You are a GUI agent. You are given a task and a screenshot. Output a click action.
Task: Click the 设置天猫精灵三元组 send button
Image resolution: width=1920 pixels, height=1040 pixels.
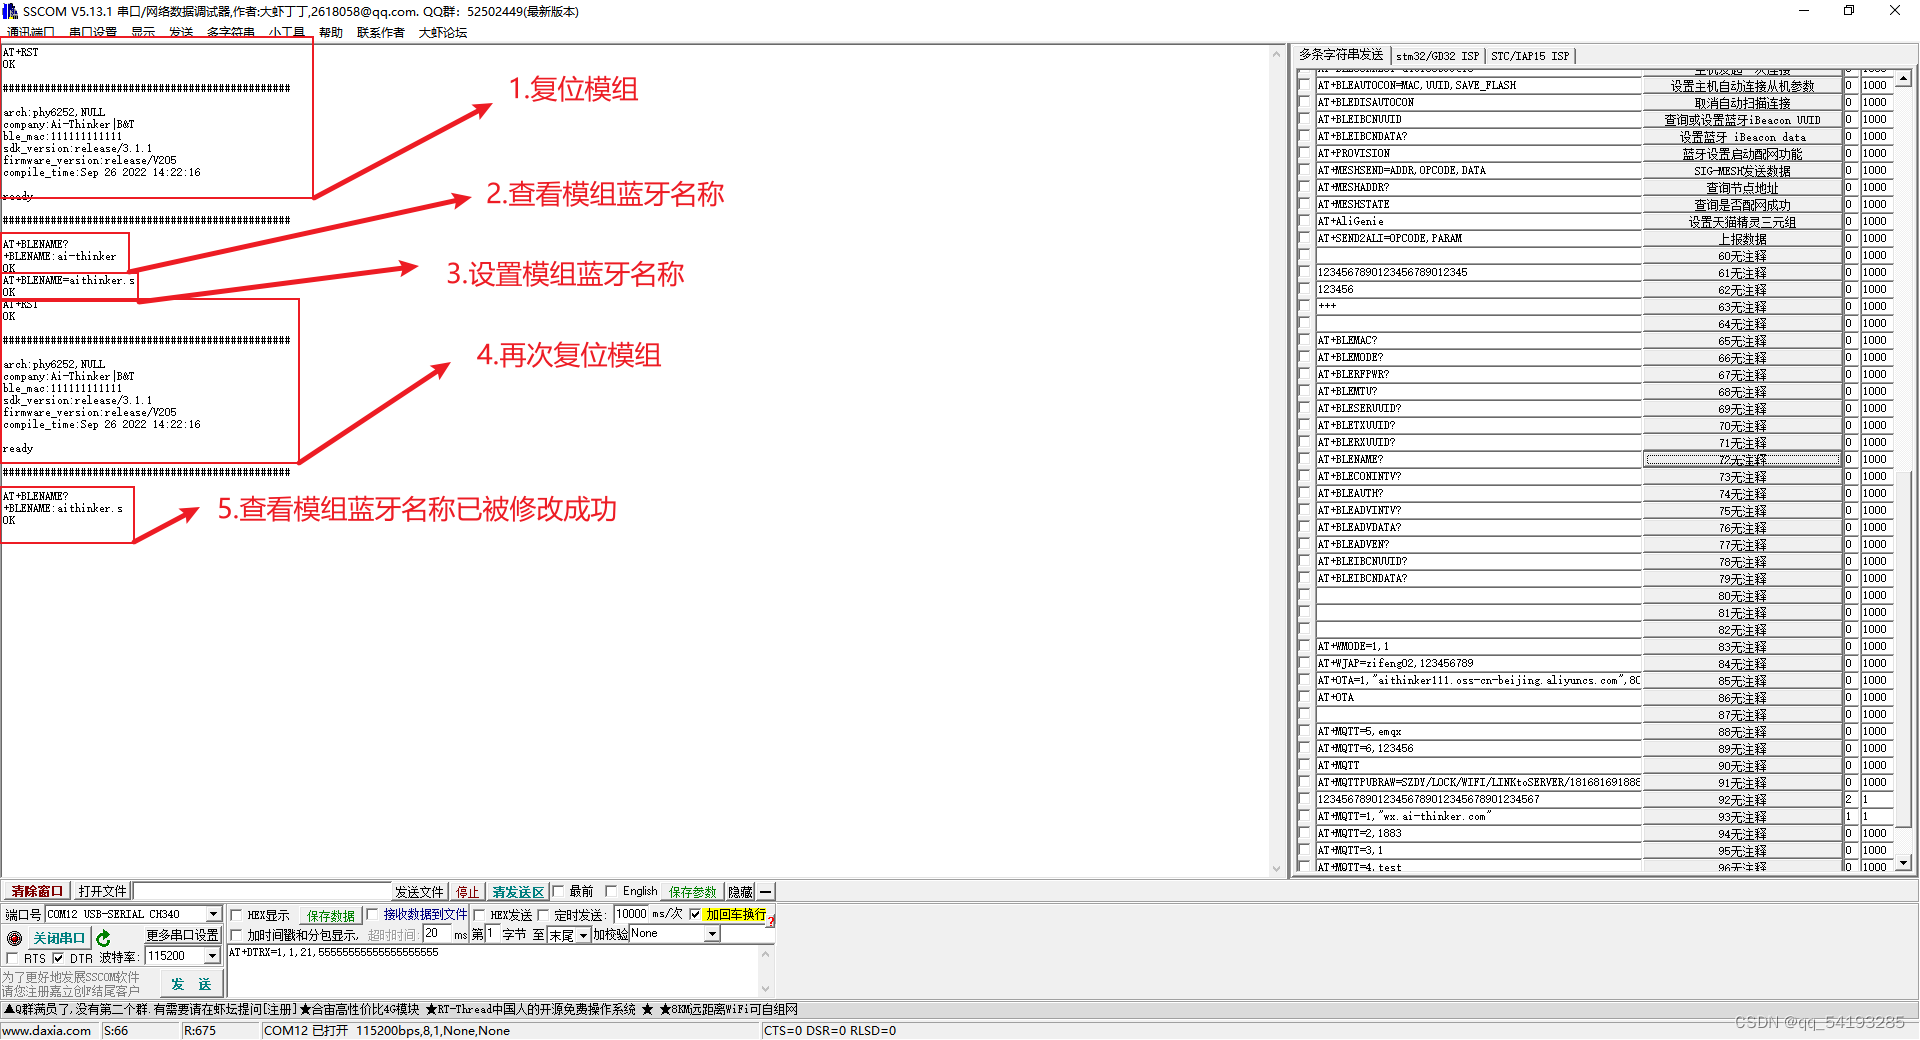pyautogui.click(x=1742, y=222)
